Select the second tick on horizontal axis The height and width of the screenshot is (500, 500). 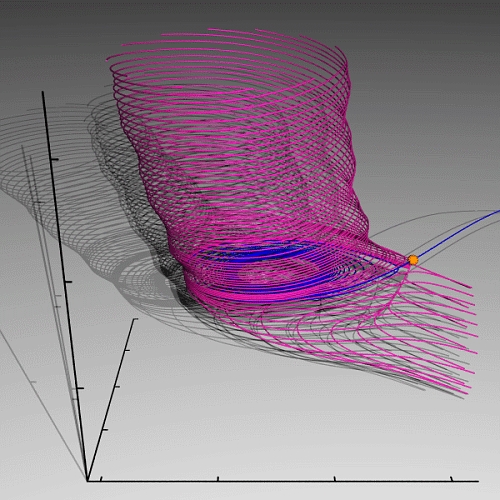point(218,479)
